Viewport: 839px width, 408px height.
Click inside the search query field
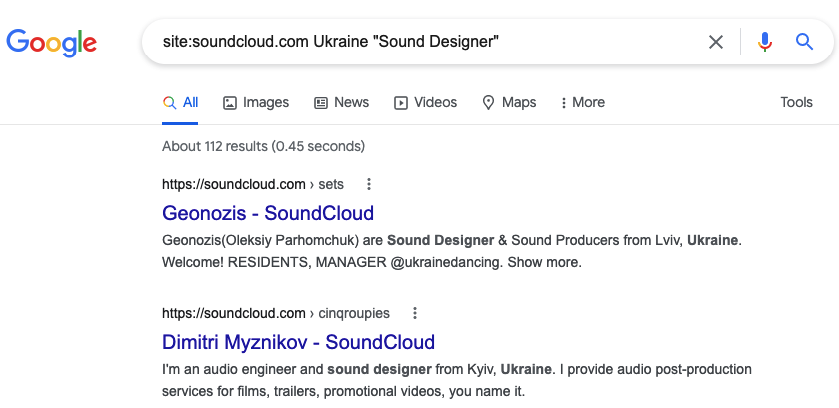[428, 42]
